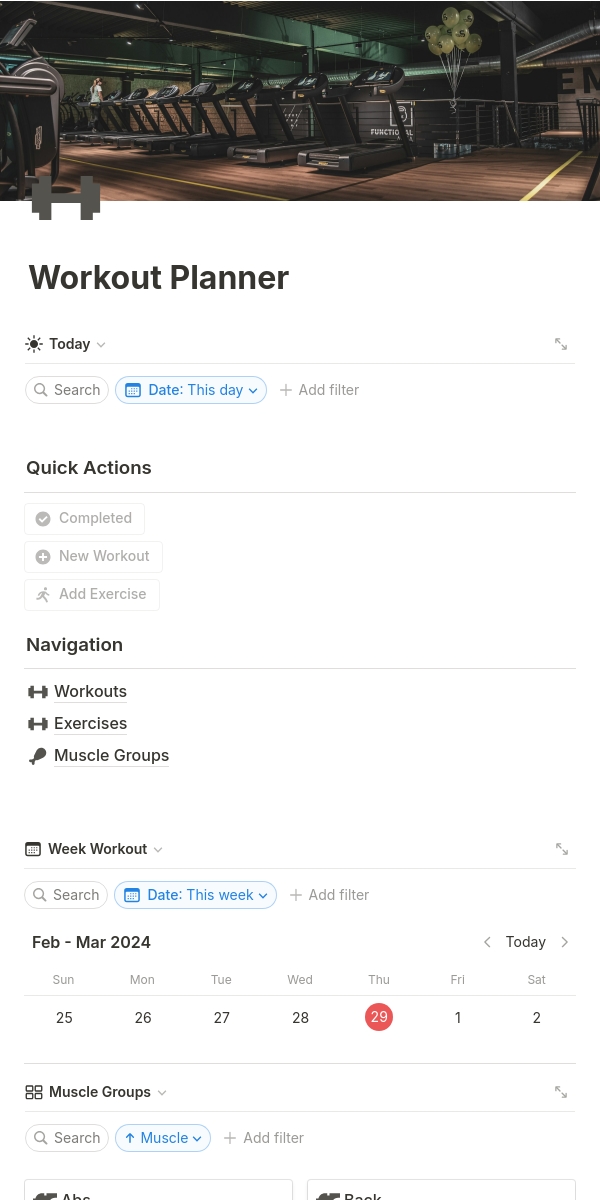
Task: Open the Muscle sort dropdown
Action: [x=163, y=1138]
